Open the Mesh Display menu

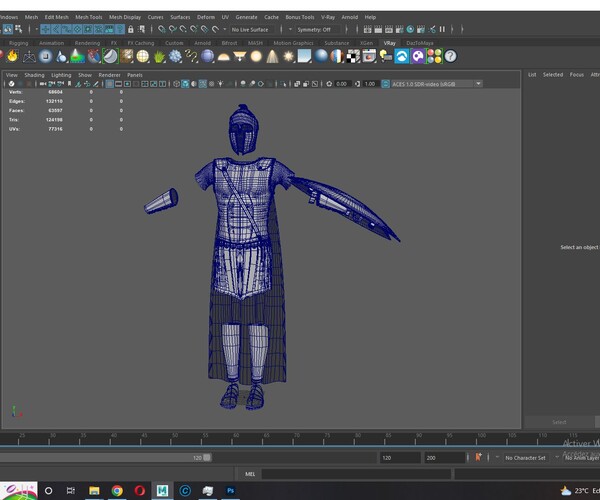click(125, 17)
